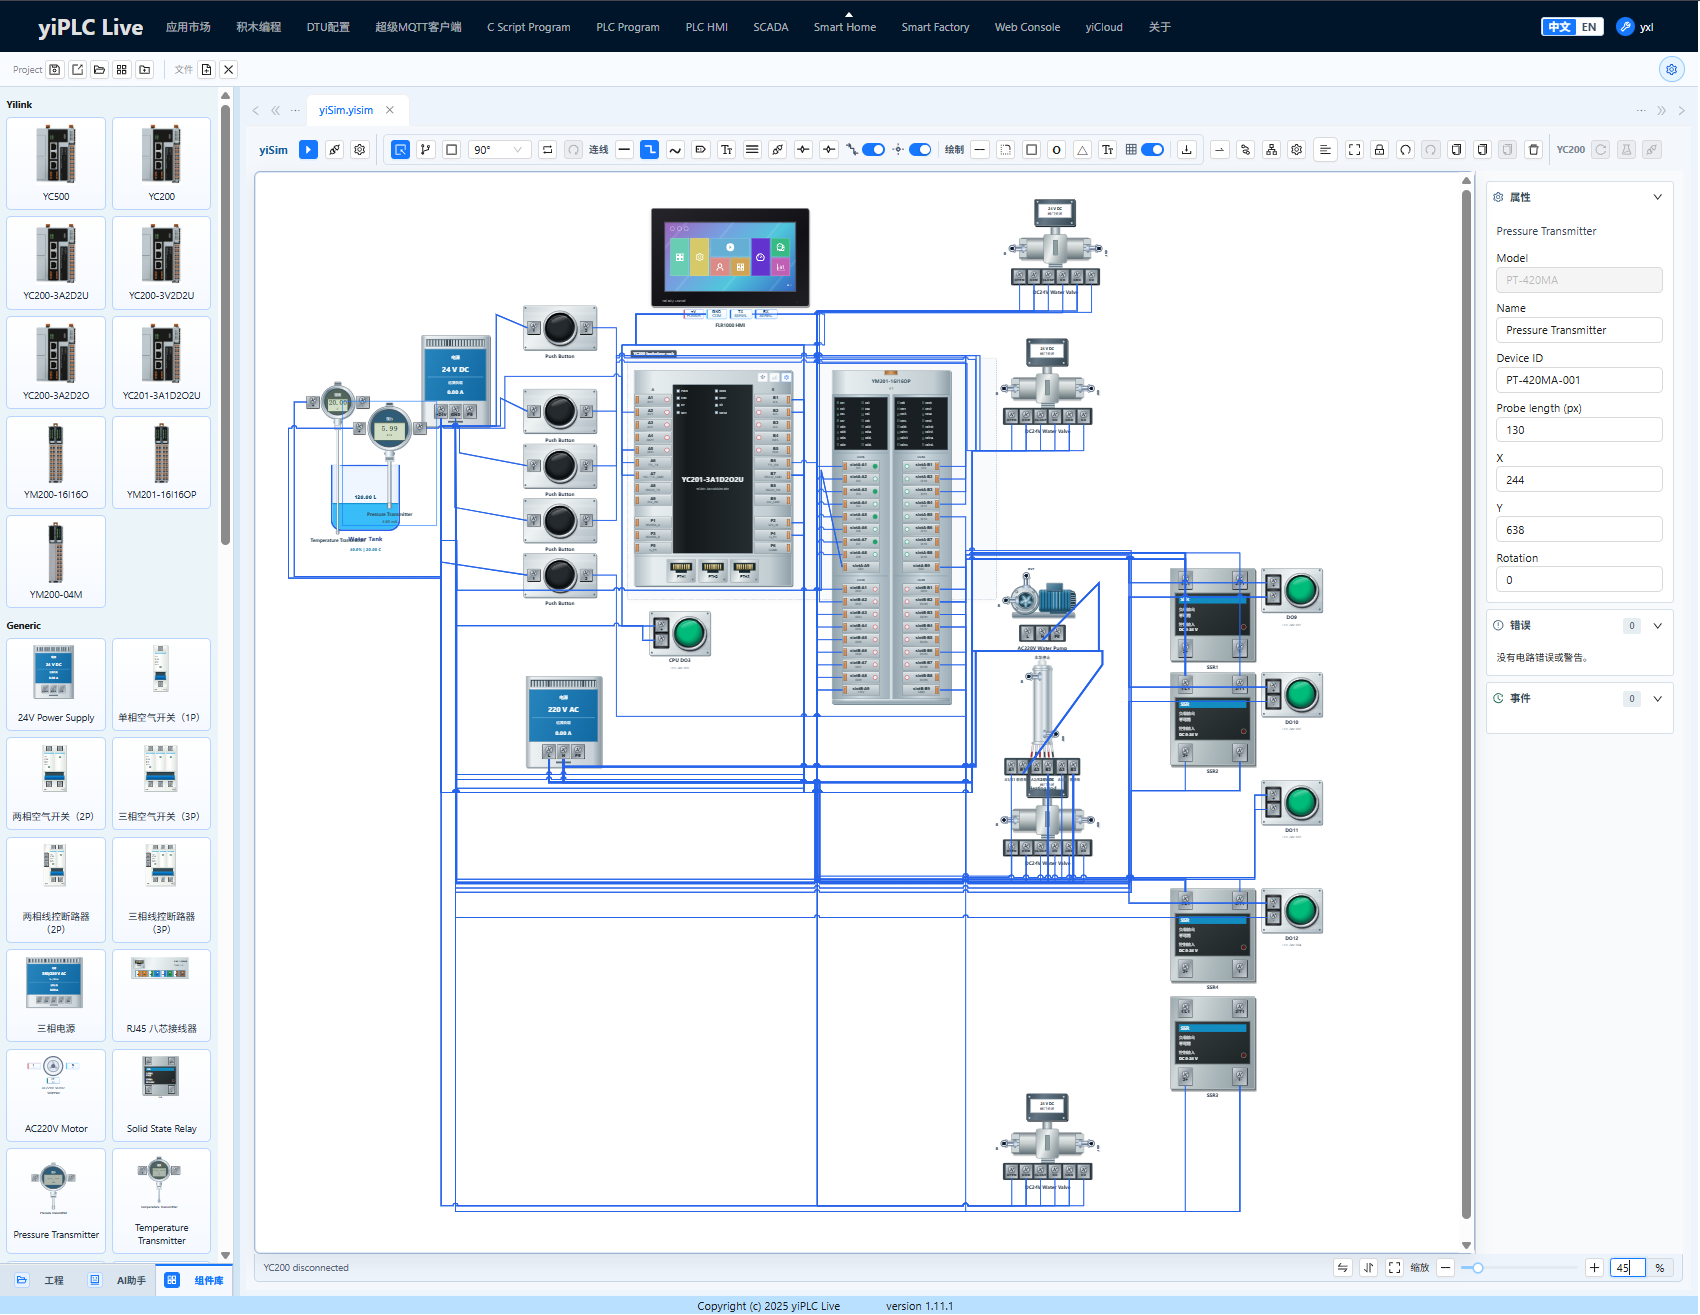The height and width of the screenshot is (1315, 1700).
Task: Toggle the wire routing switch
Action: click(x=873, y=150)
